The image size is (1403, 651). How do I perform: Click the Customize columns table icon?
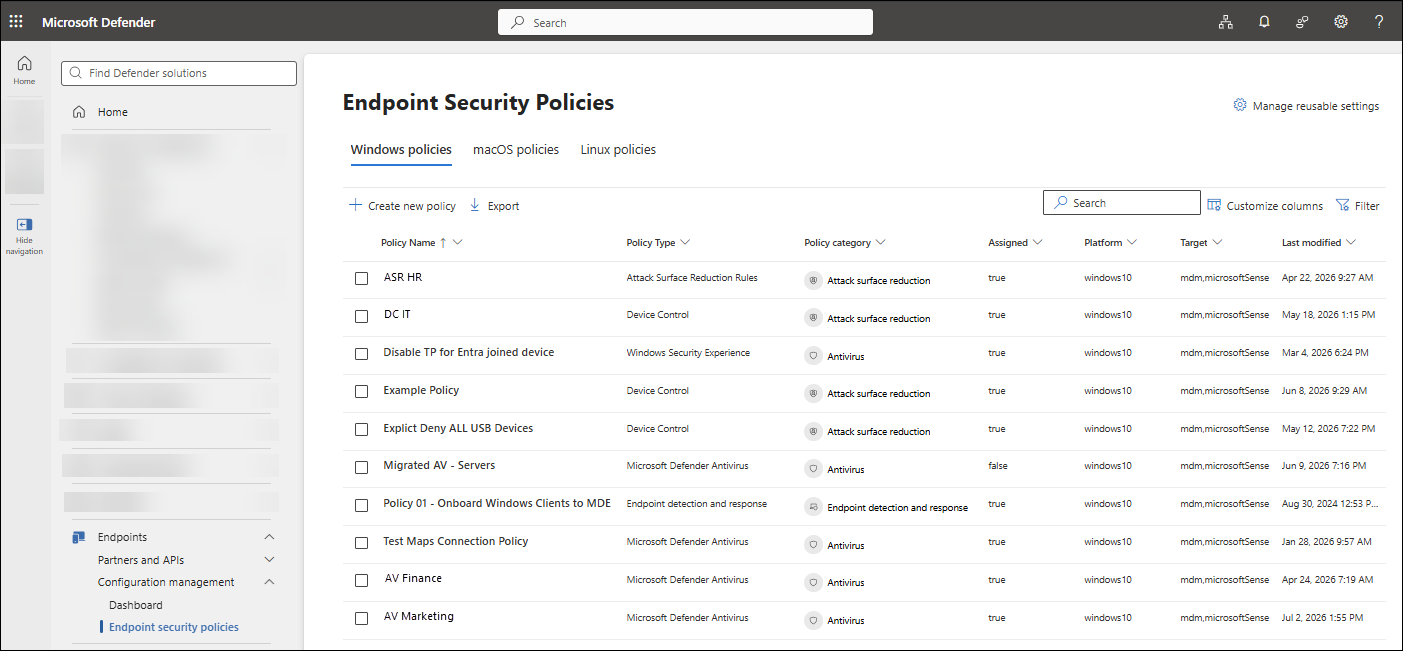coord(1214,205)
